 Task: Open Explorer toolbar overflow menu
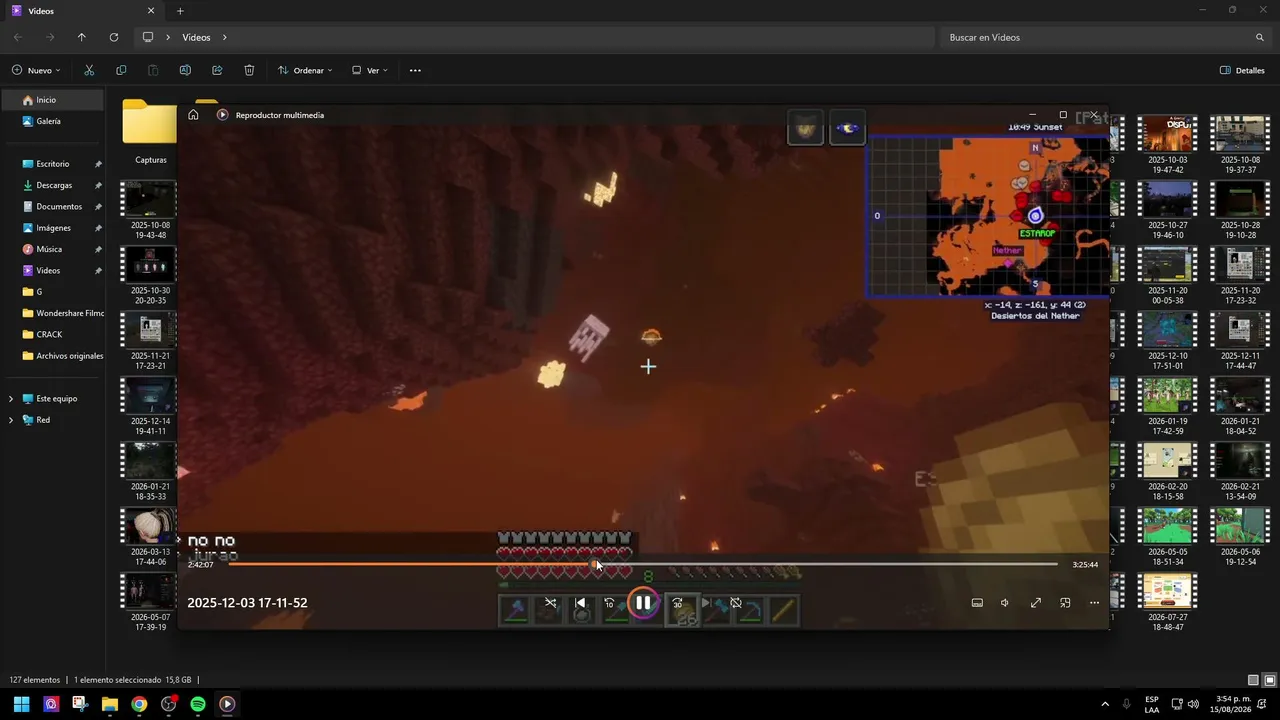(415, 70)
